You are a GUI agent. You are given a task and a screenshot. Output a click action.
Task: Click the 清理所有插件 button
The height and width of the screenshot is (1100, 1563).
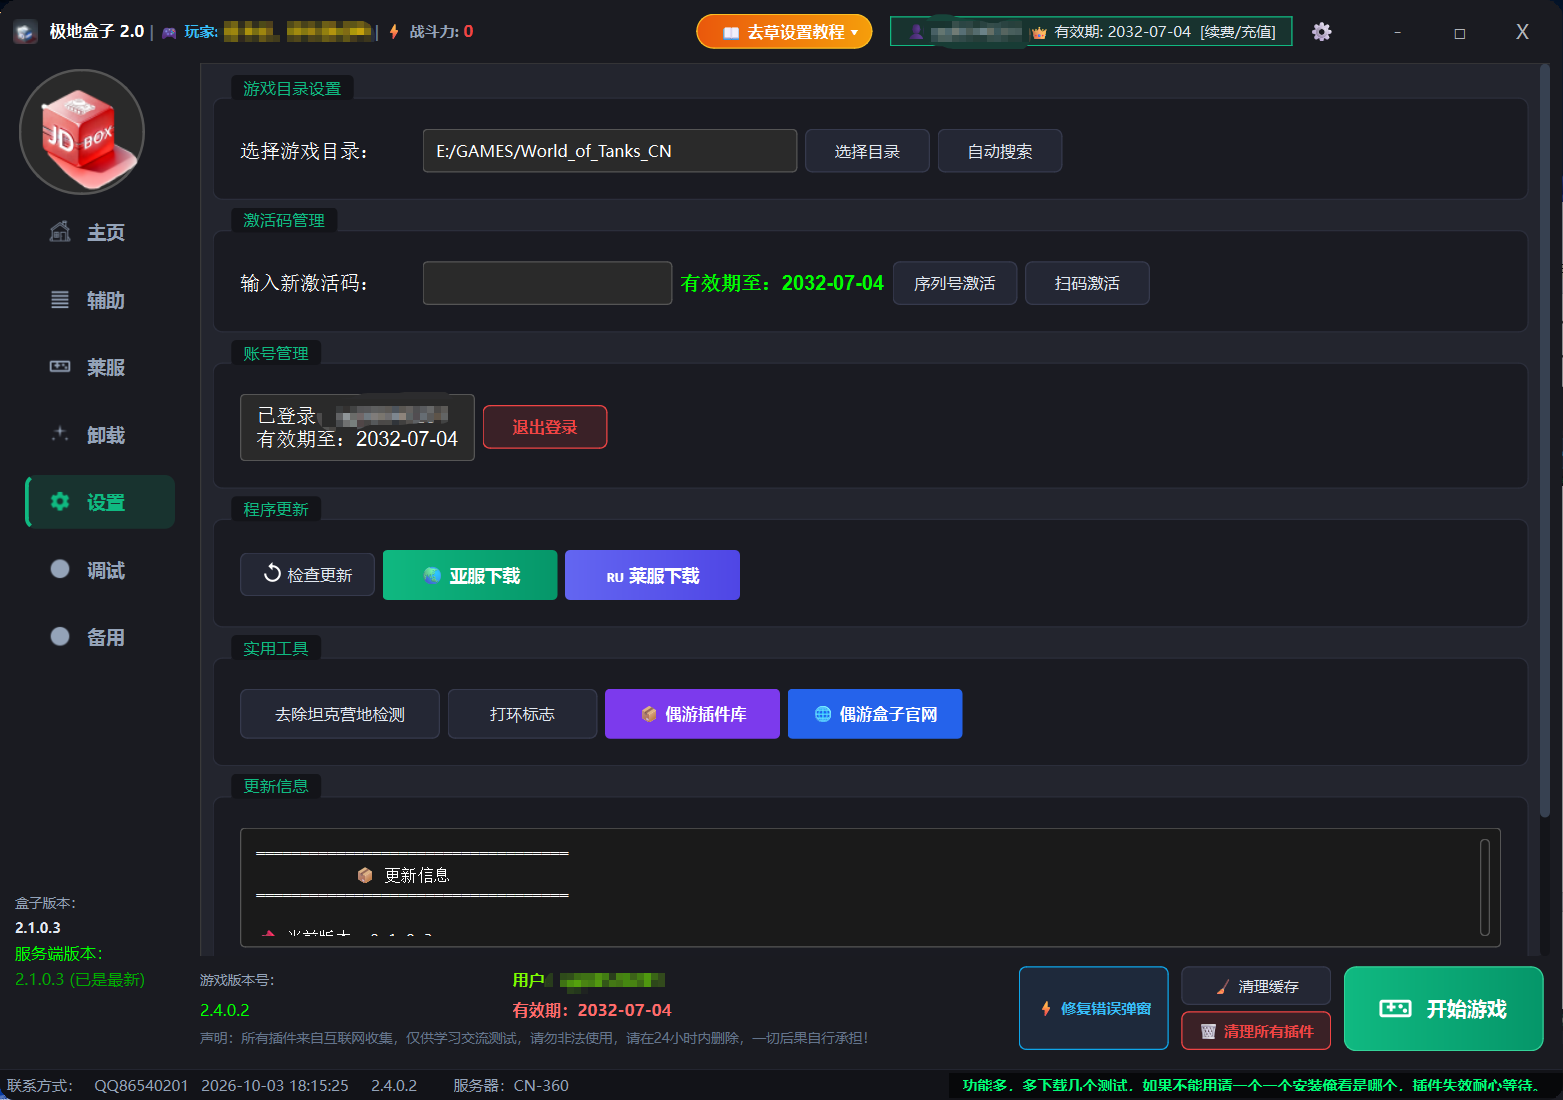[1256, 1031]
